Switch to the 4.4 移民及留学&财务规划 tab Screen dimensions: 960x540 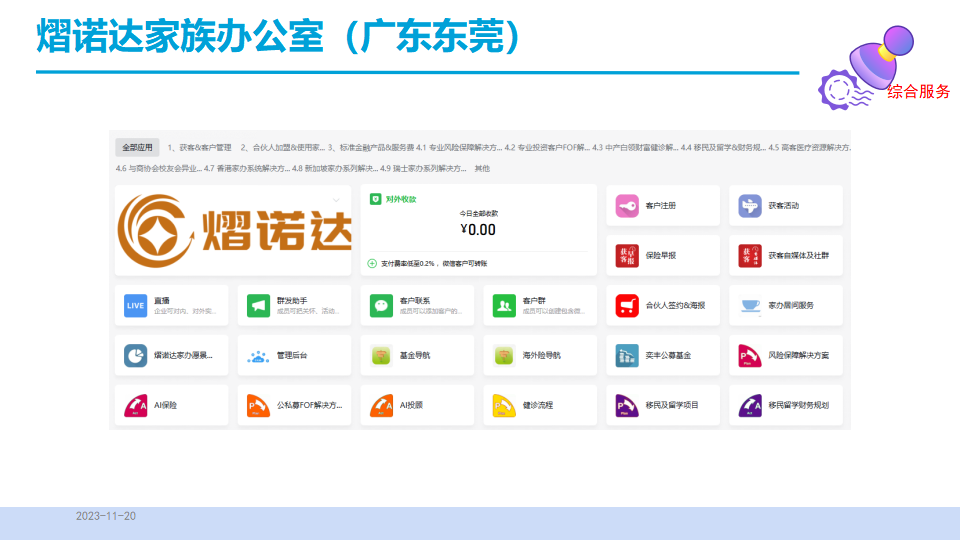[x=723, y=148]
